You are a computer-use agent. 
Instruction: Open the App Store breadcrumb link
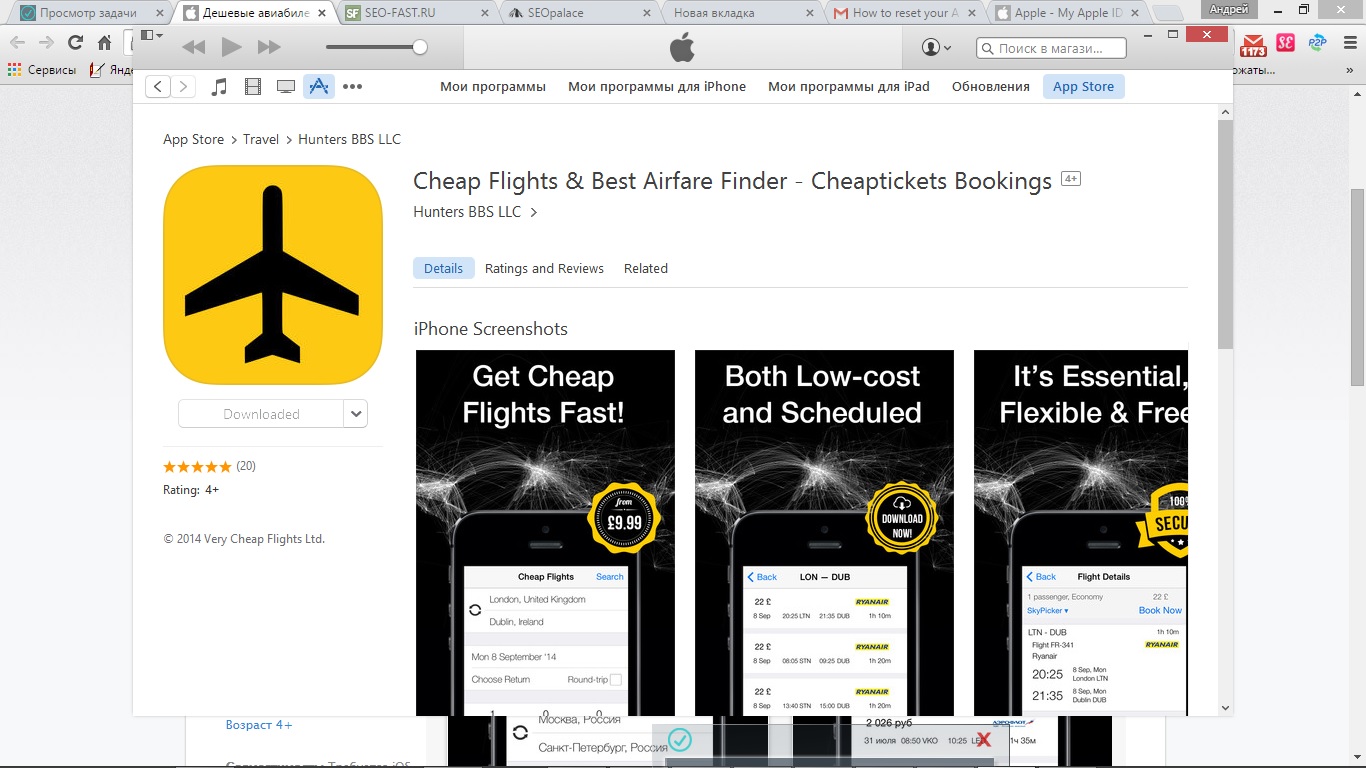coord(193,139)
